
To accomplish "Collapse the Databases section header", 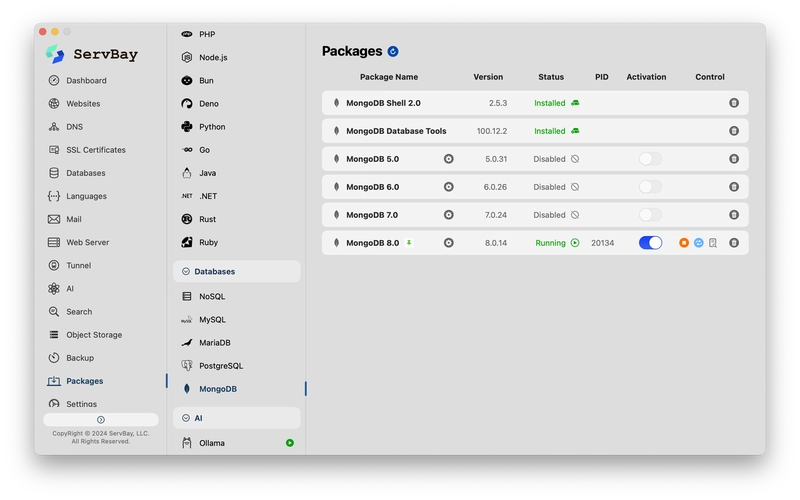I will 236,271.
